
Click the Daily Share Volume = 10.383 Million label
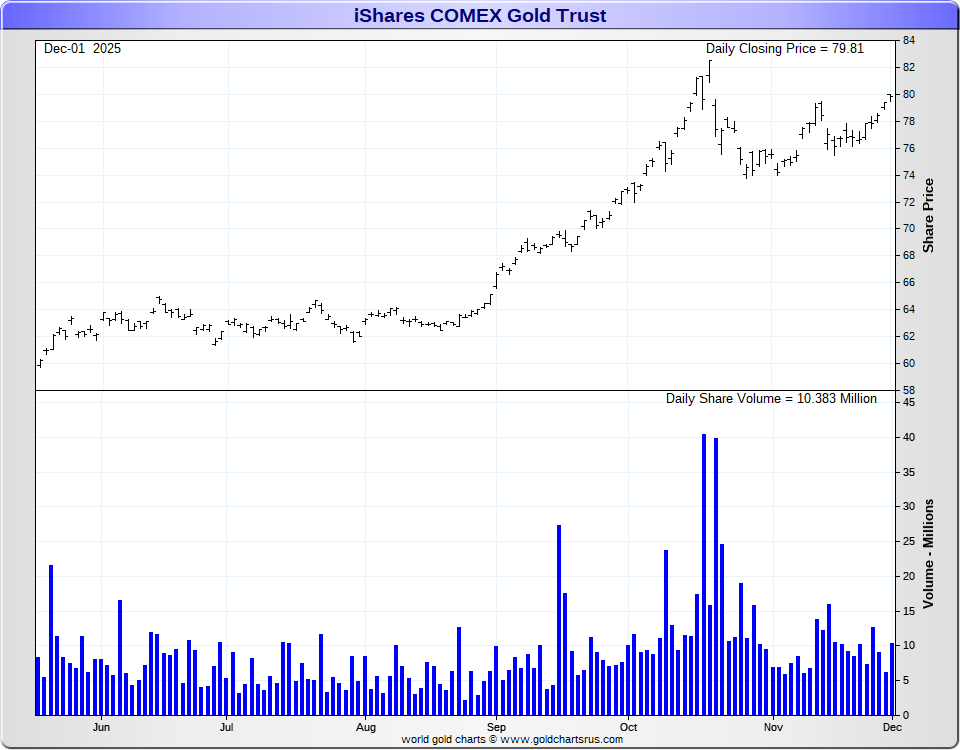click(771, 399)
